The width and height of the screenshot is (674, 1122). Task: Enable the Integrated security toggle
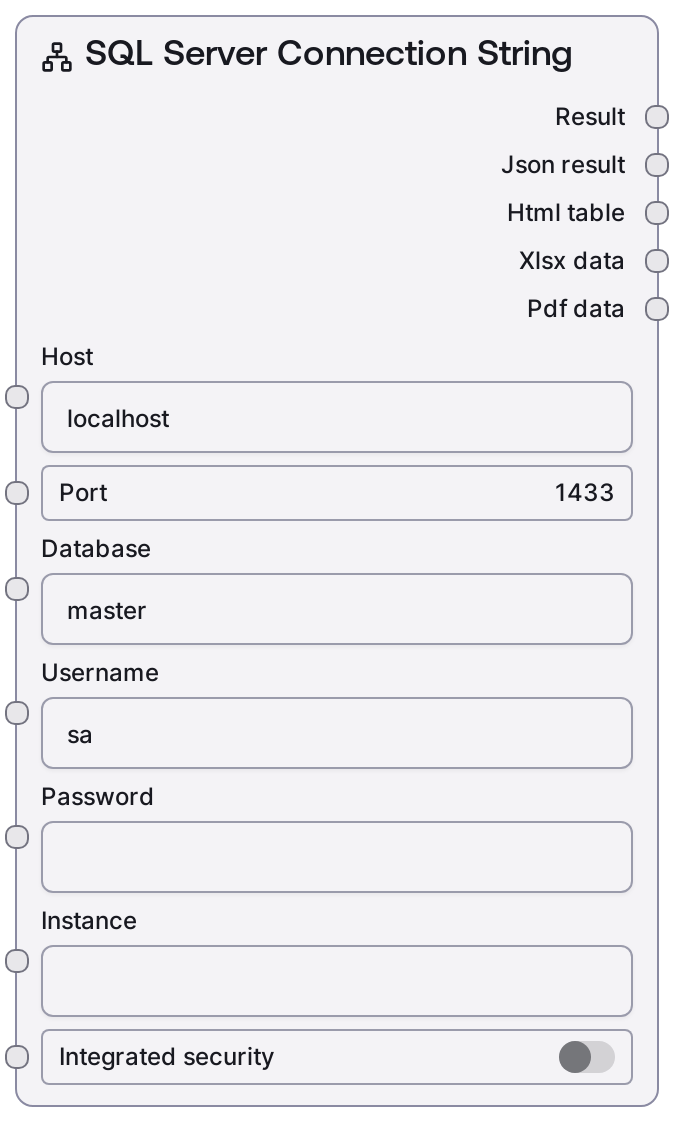click(587, 1057)
